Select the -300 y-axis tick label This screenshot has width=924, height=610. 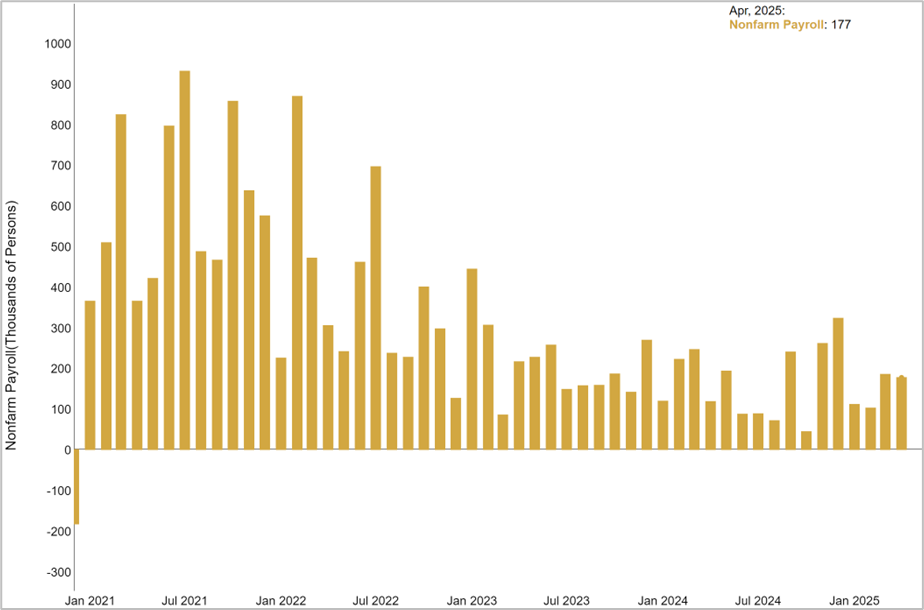click(x=59, y=572)
